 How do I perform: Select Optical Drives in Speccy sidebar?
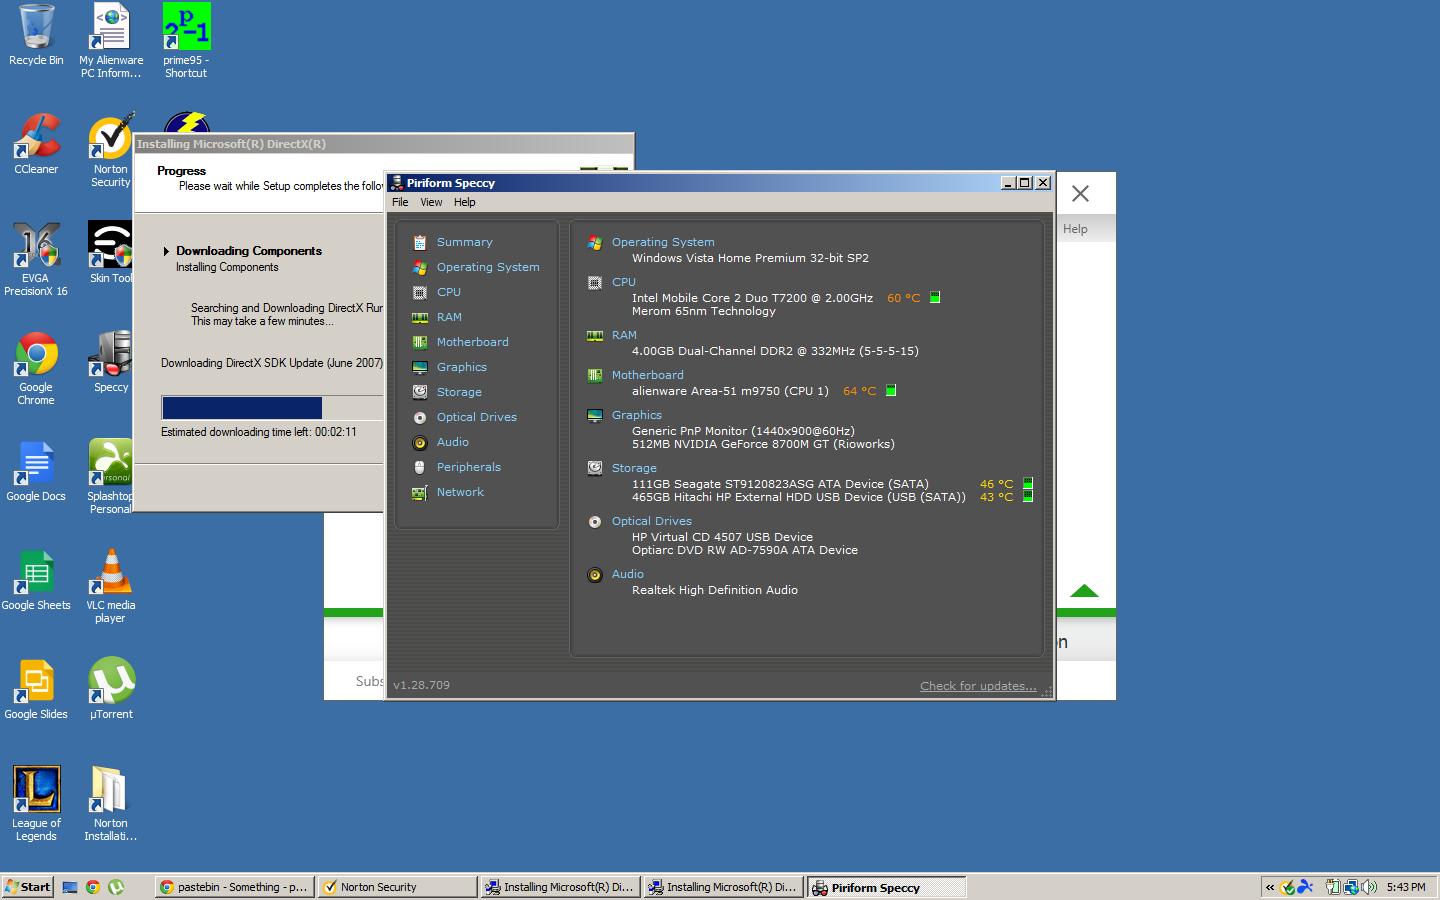pyautogui.click(x=476, y=417)
